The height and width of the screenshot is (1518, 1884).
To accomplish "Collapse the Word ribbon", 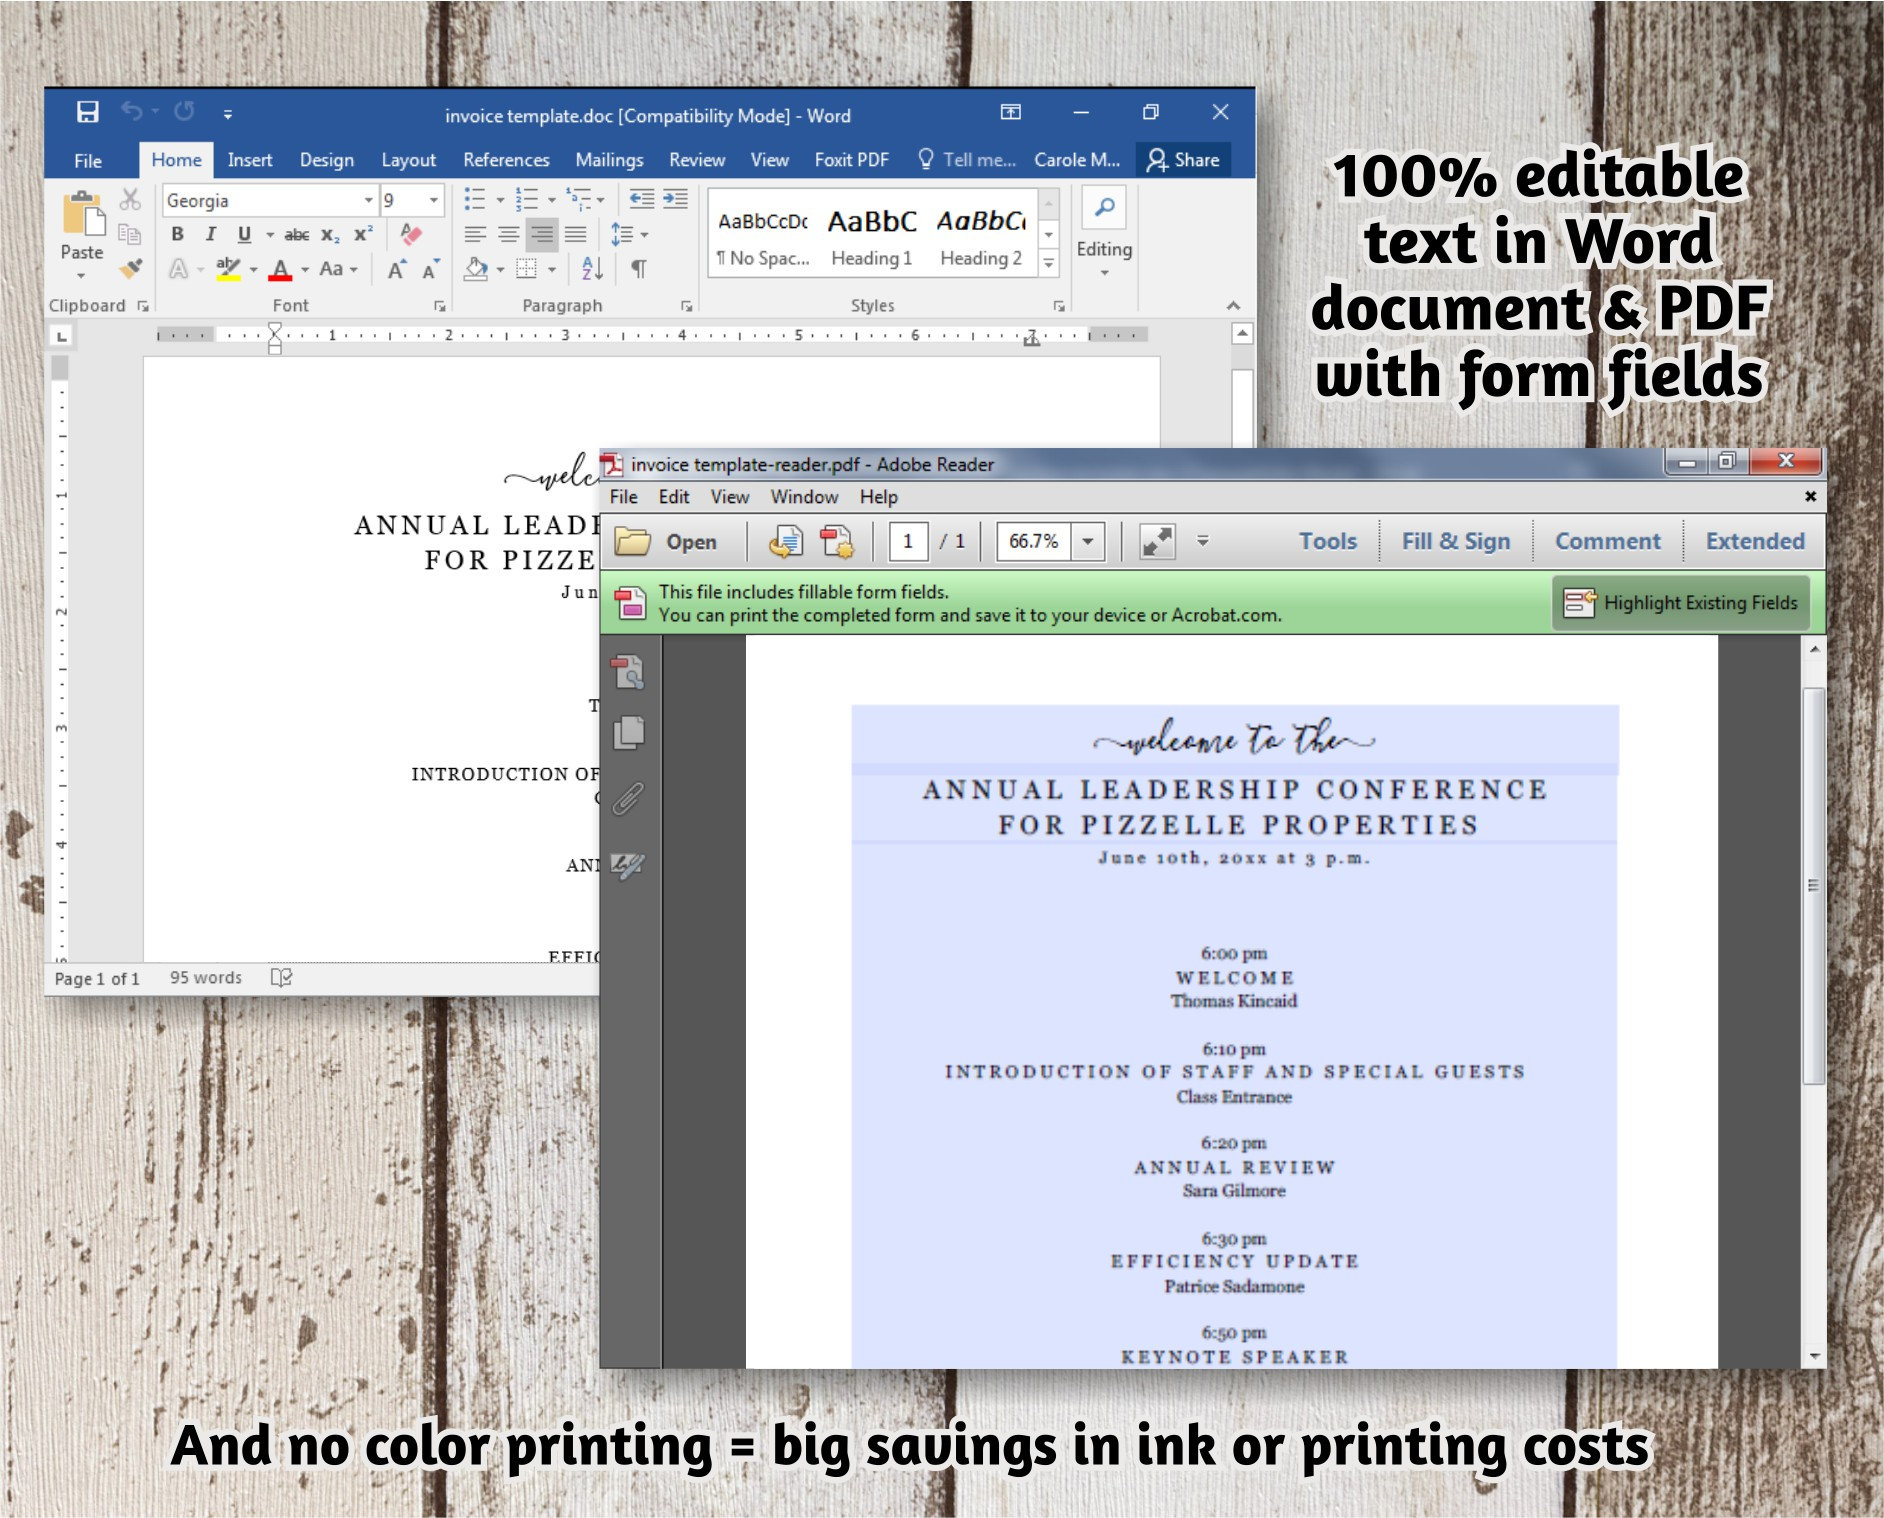I will click(1233, 305).
